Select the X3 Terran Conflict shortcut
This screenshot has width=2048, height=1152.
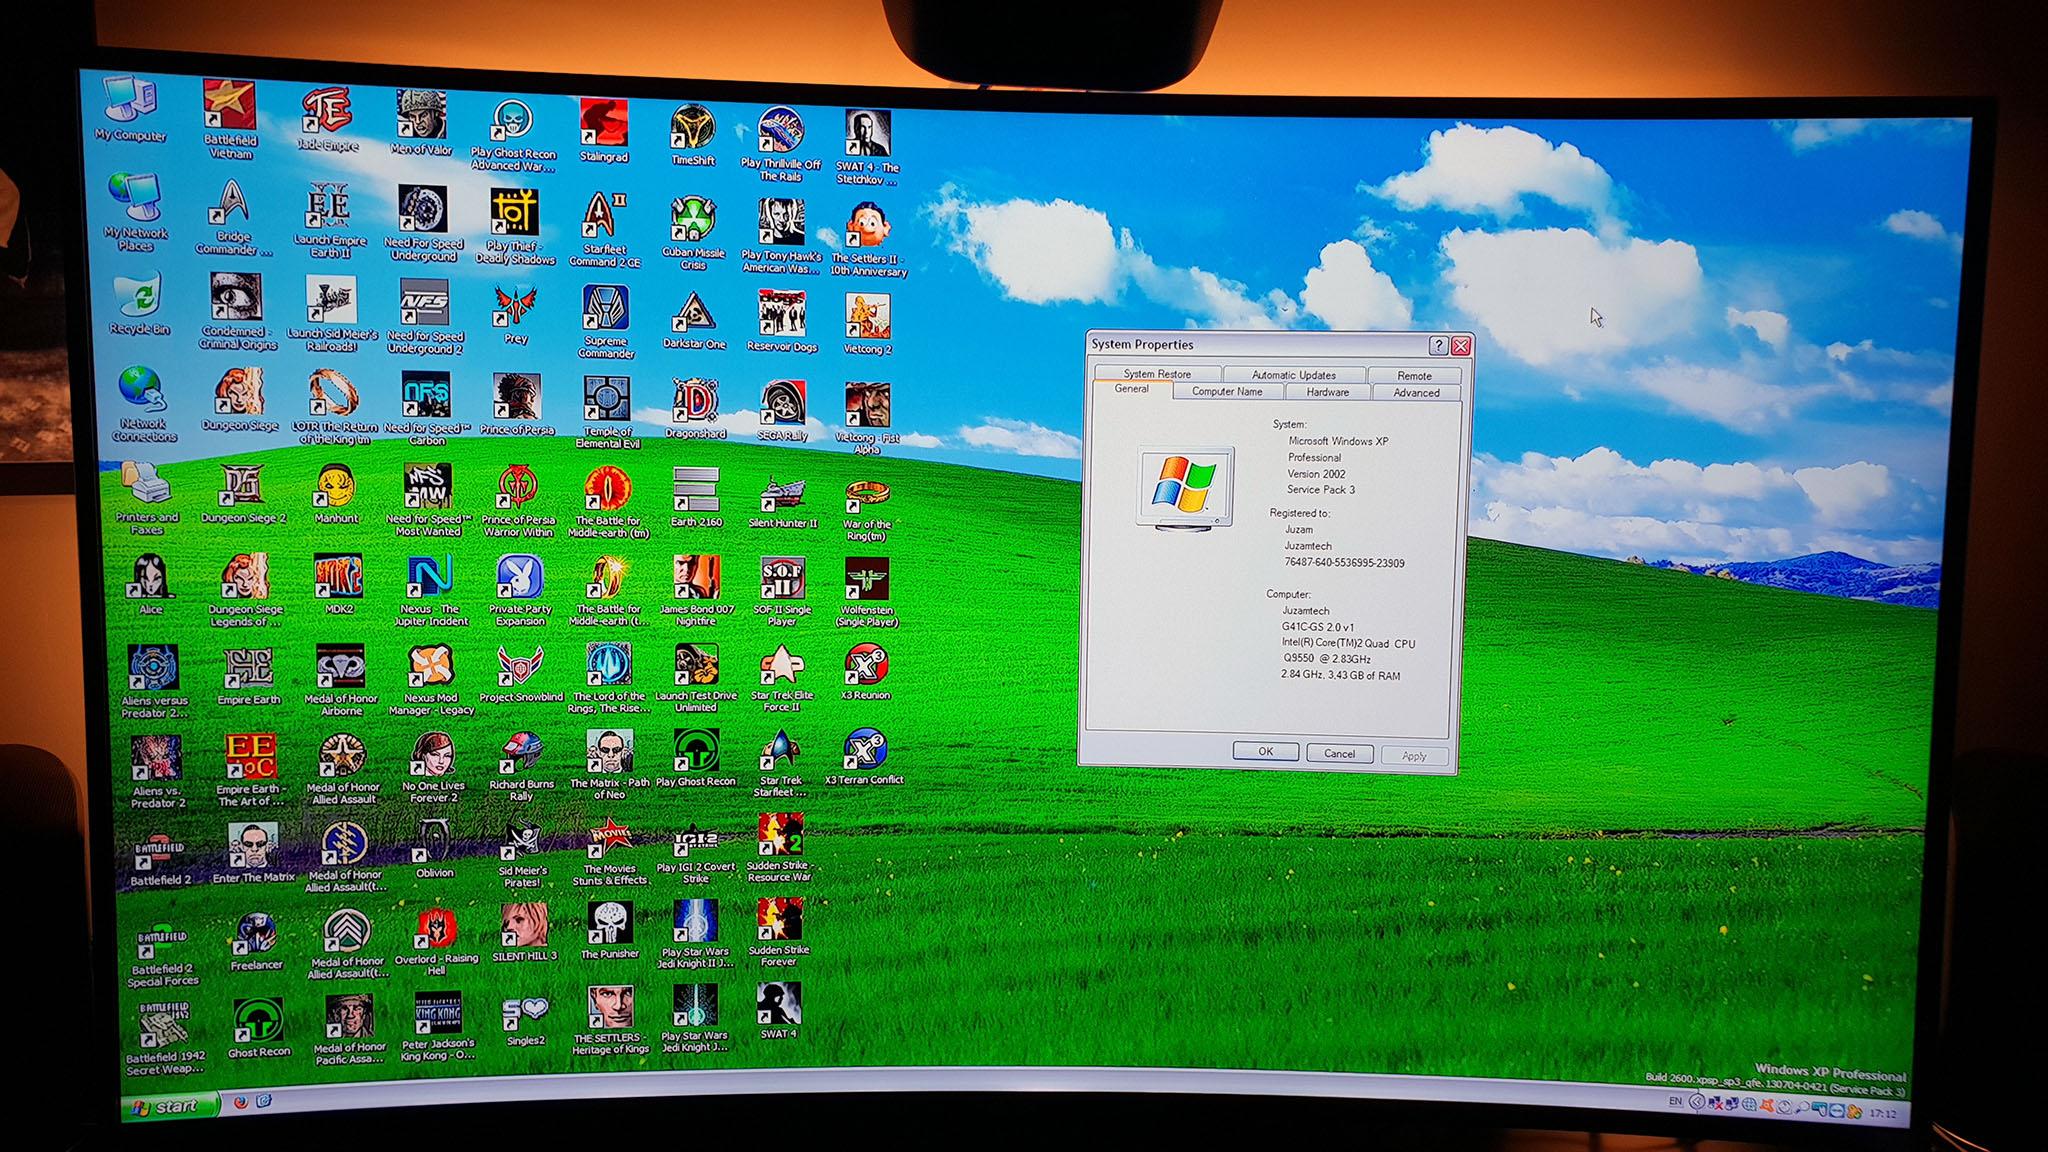[864, 751]
